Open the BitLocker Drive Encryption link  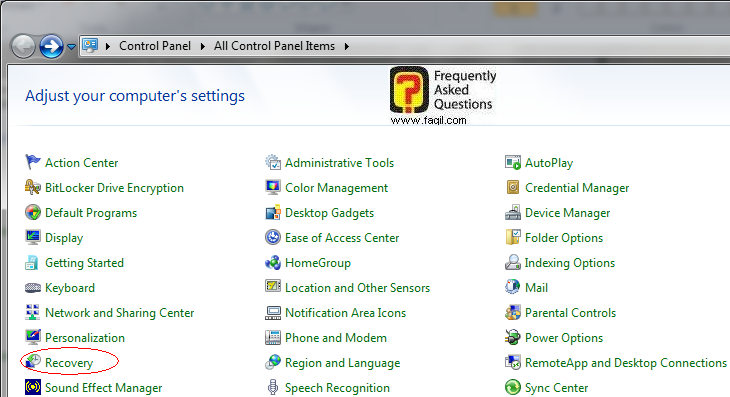114,188
